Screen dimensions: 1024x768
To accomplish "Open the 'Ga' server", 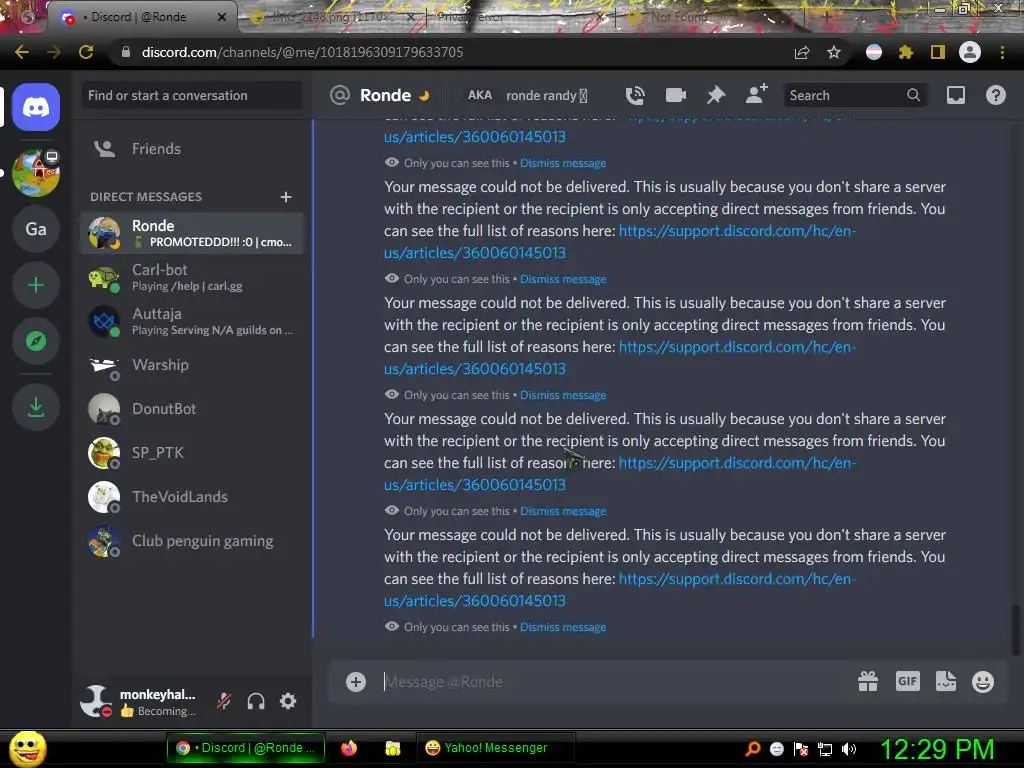I will [36, 229].
